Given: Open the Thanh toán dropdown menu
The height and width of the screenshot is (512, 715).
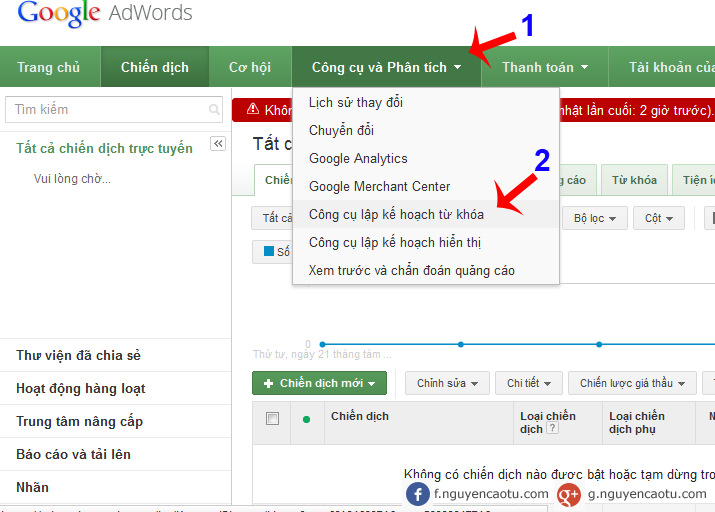Looking at the screenshot, I should (545, 67).
